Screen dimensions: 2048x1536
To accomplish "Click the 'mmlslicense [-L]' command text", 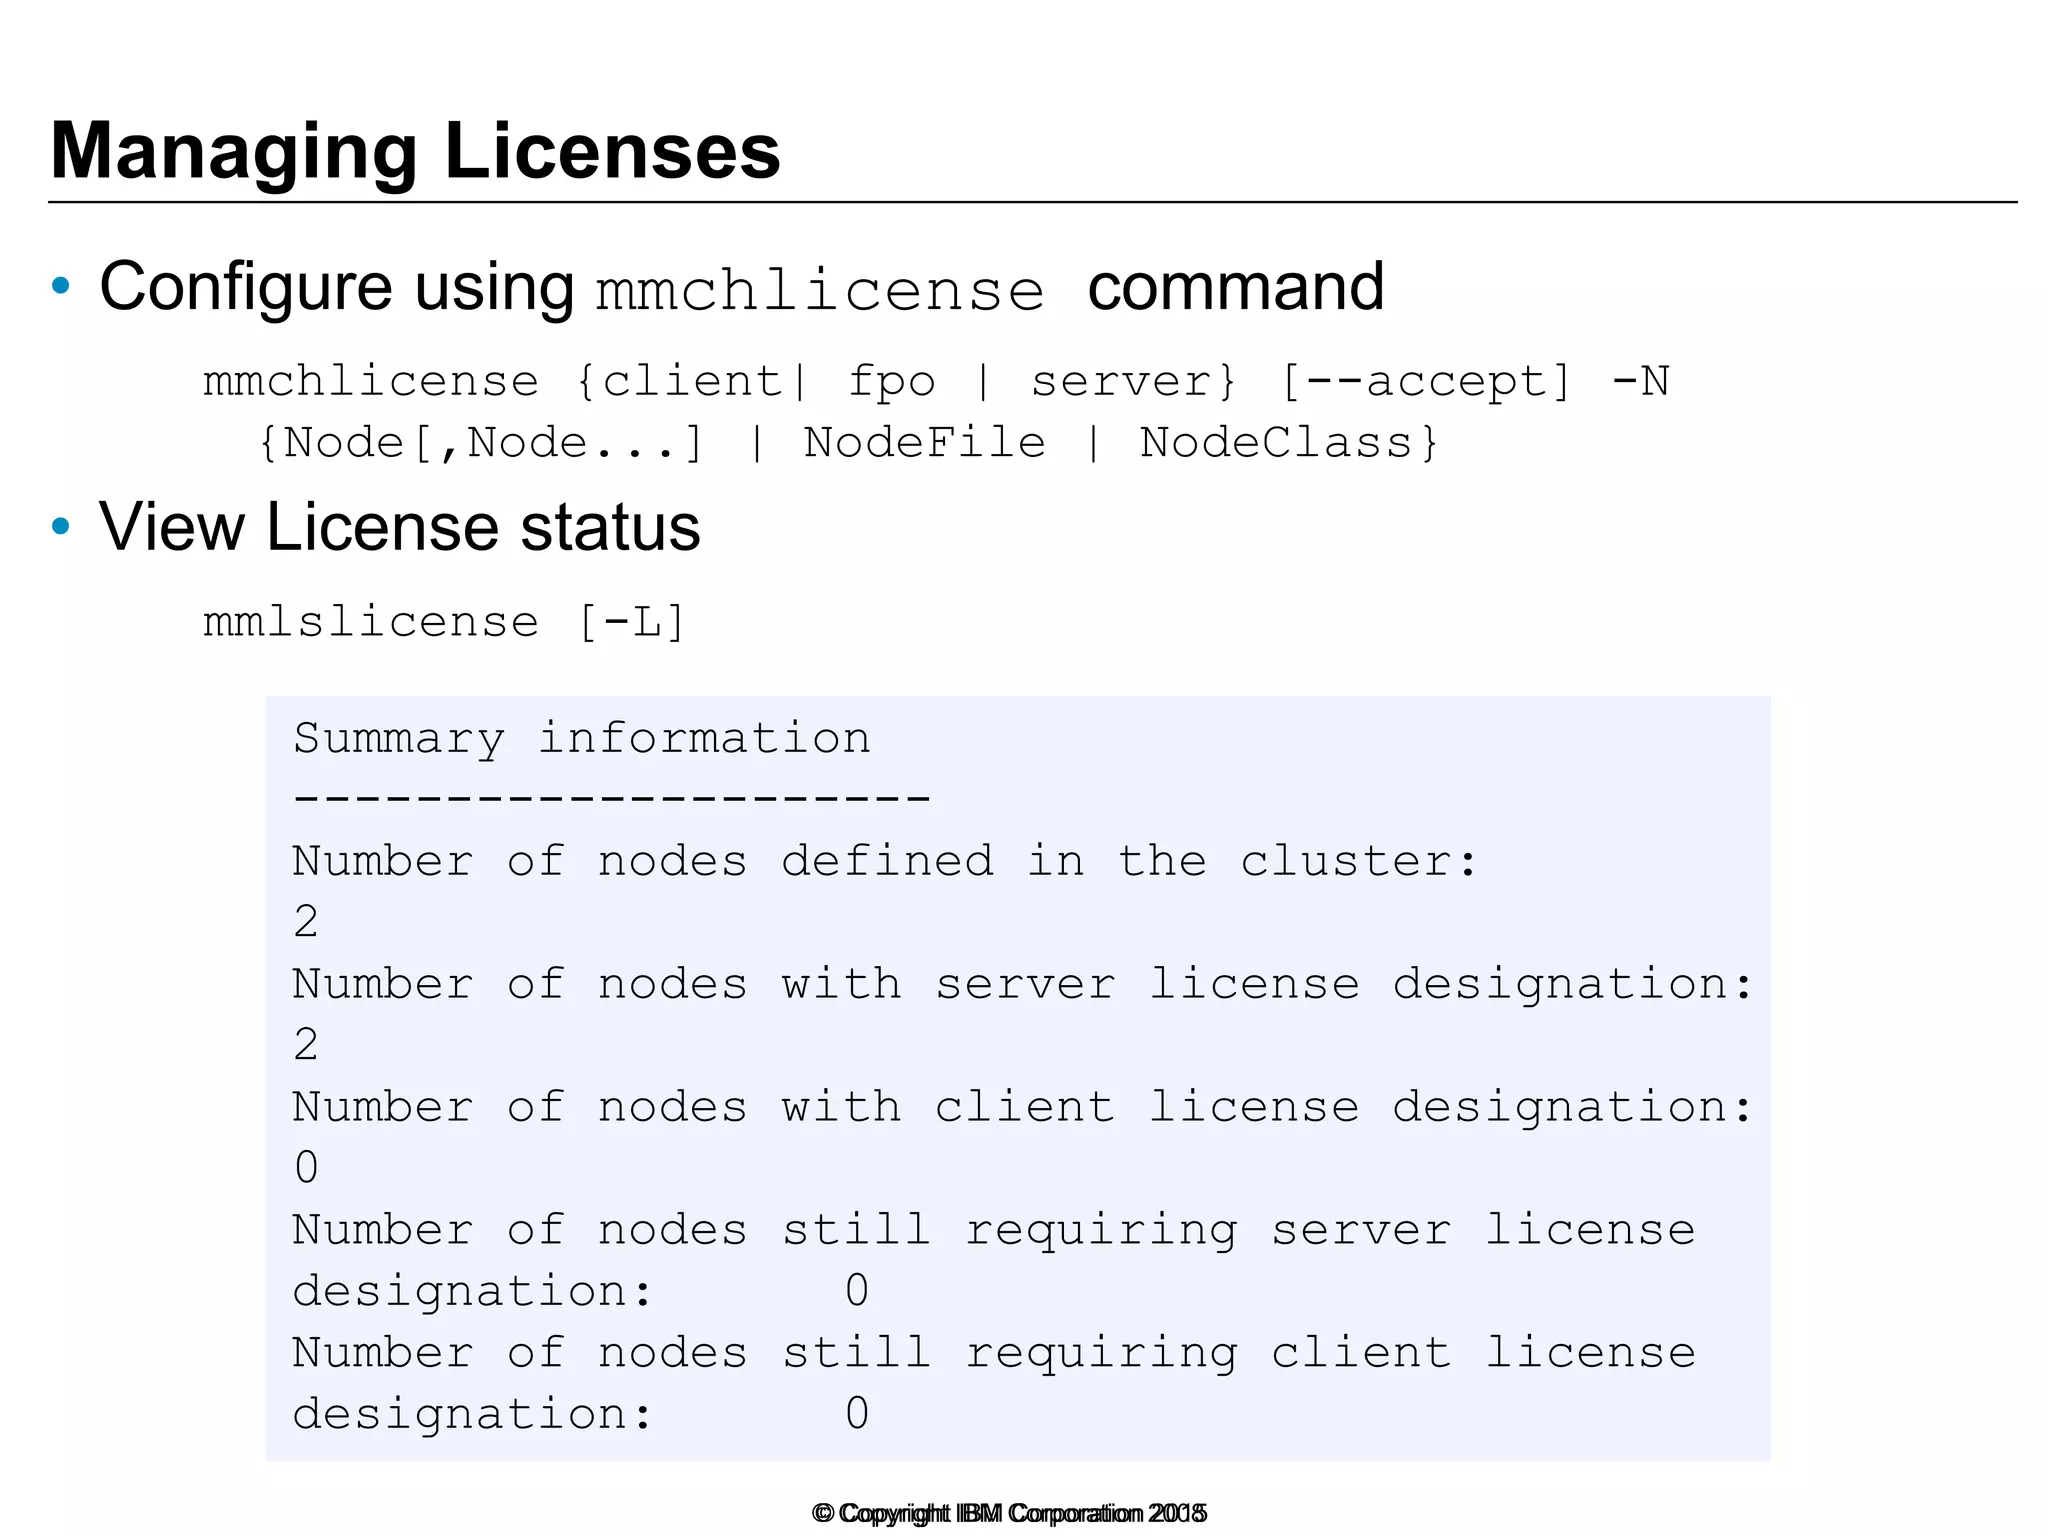I will [x=444, y=623].
